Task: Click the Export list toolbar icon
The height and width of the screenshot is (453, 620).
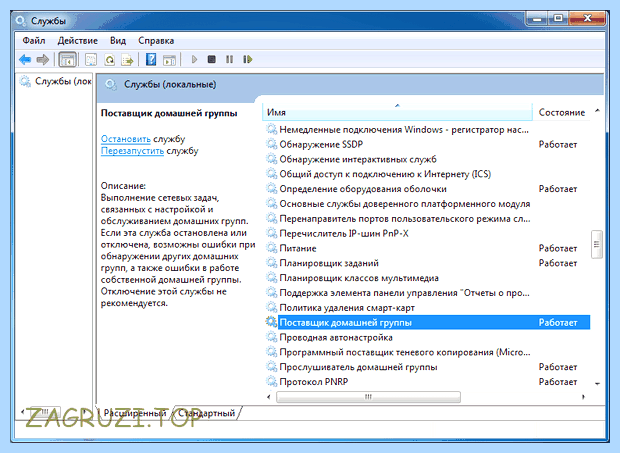Action: click(127, 60)
